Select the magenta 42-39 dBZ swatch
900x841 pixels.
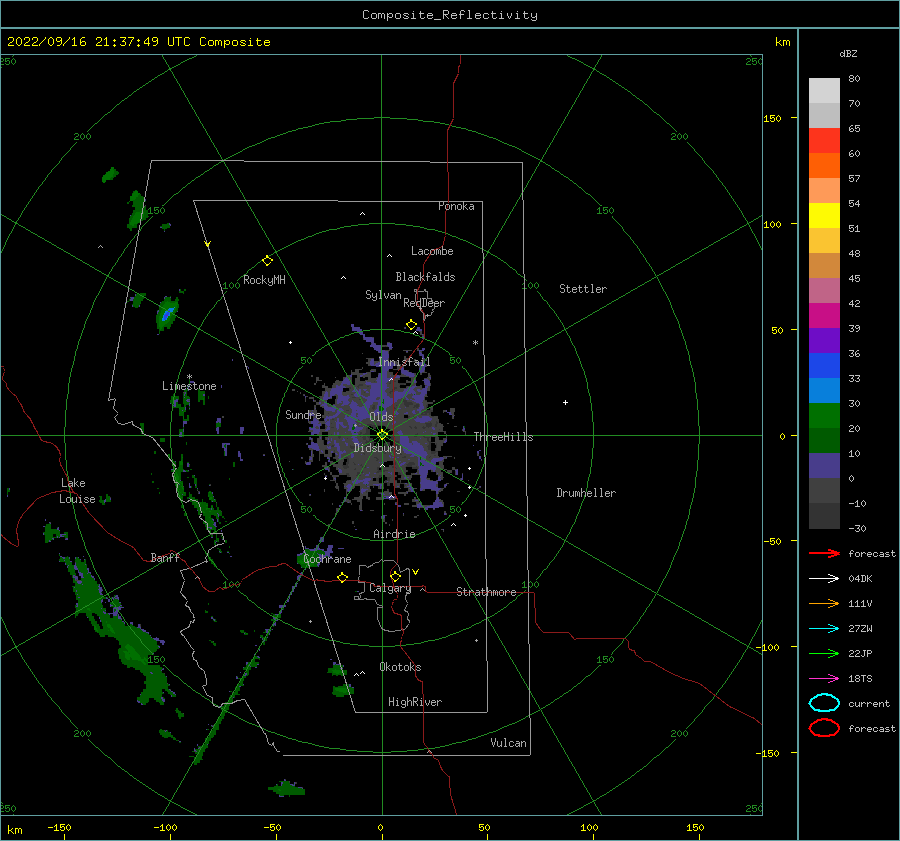(x=824, y=316)
